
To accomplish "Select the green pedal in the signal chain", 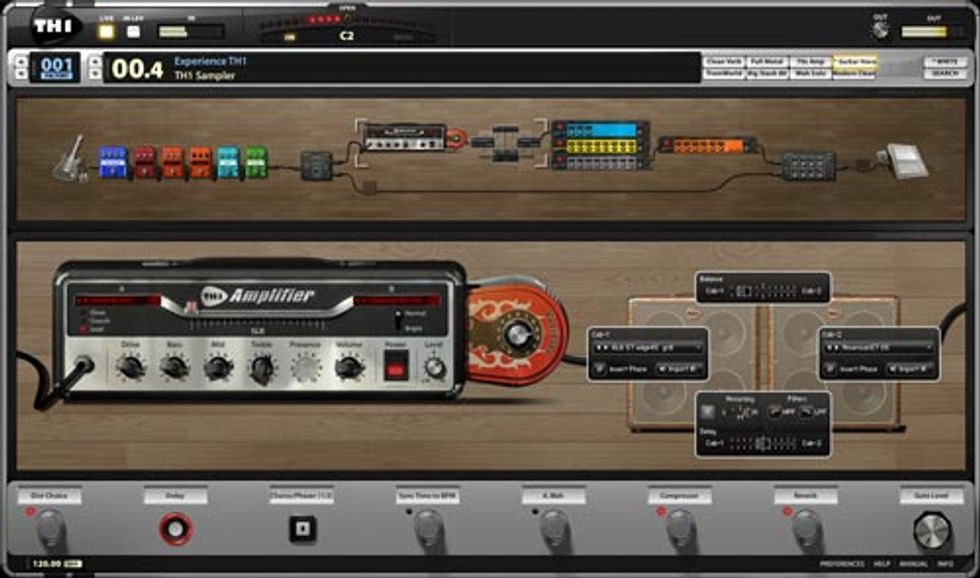I will (256, 162).
